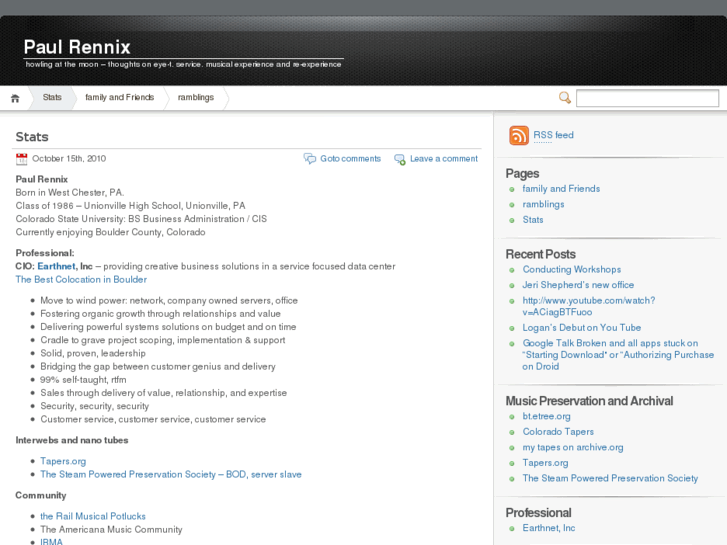Viewport: 727px width, 545px height.
Task: Open the youtube.com/watch recent post link
Action: 589,306
